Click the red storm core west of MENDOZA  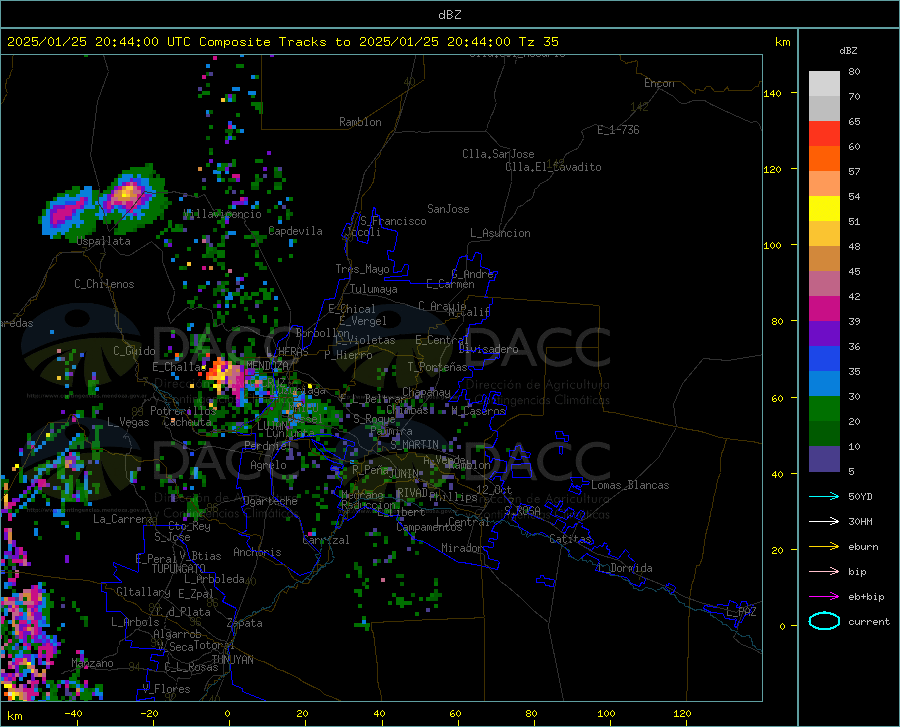coord(218,369)
